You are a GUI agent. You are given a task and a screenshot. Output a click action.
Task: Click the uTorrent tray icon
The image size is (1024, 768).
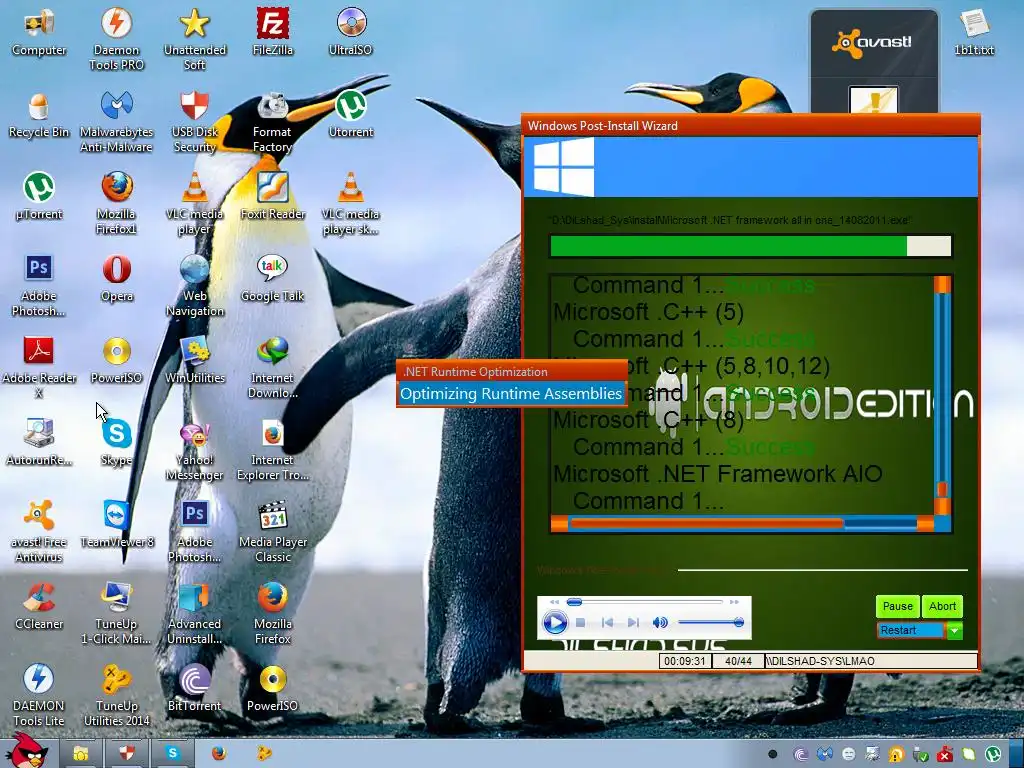point(993,755)
